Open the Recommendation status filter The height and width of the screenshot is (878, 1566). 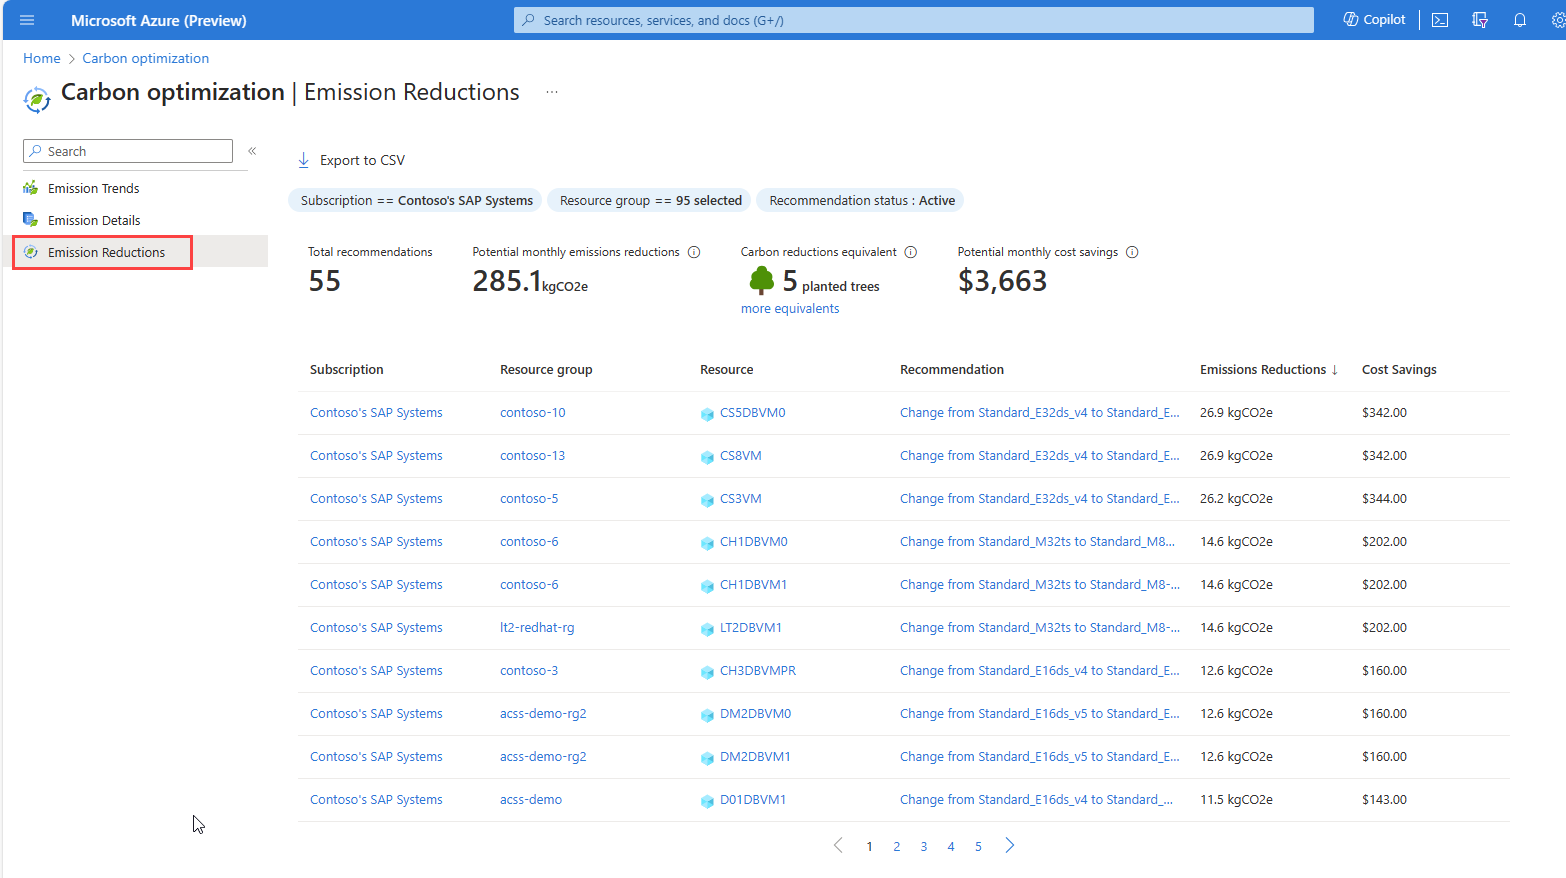pyautogui.click(x=861, y=201)
